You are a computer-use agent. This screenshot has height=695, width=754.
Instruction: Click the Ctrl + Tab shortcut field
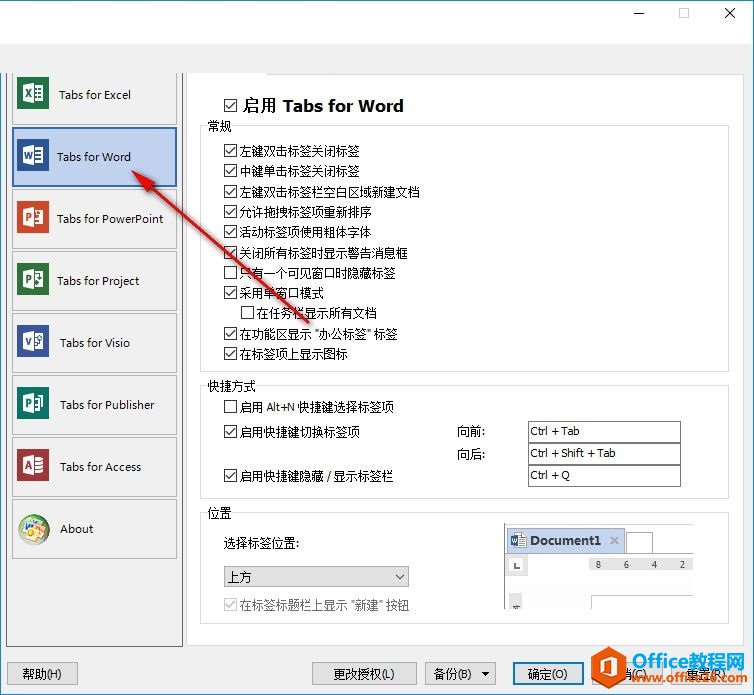point(604,431)
